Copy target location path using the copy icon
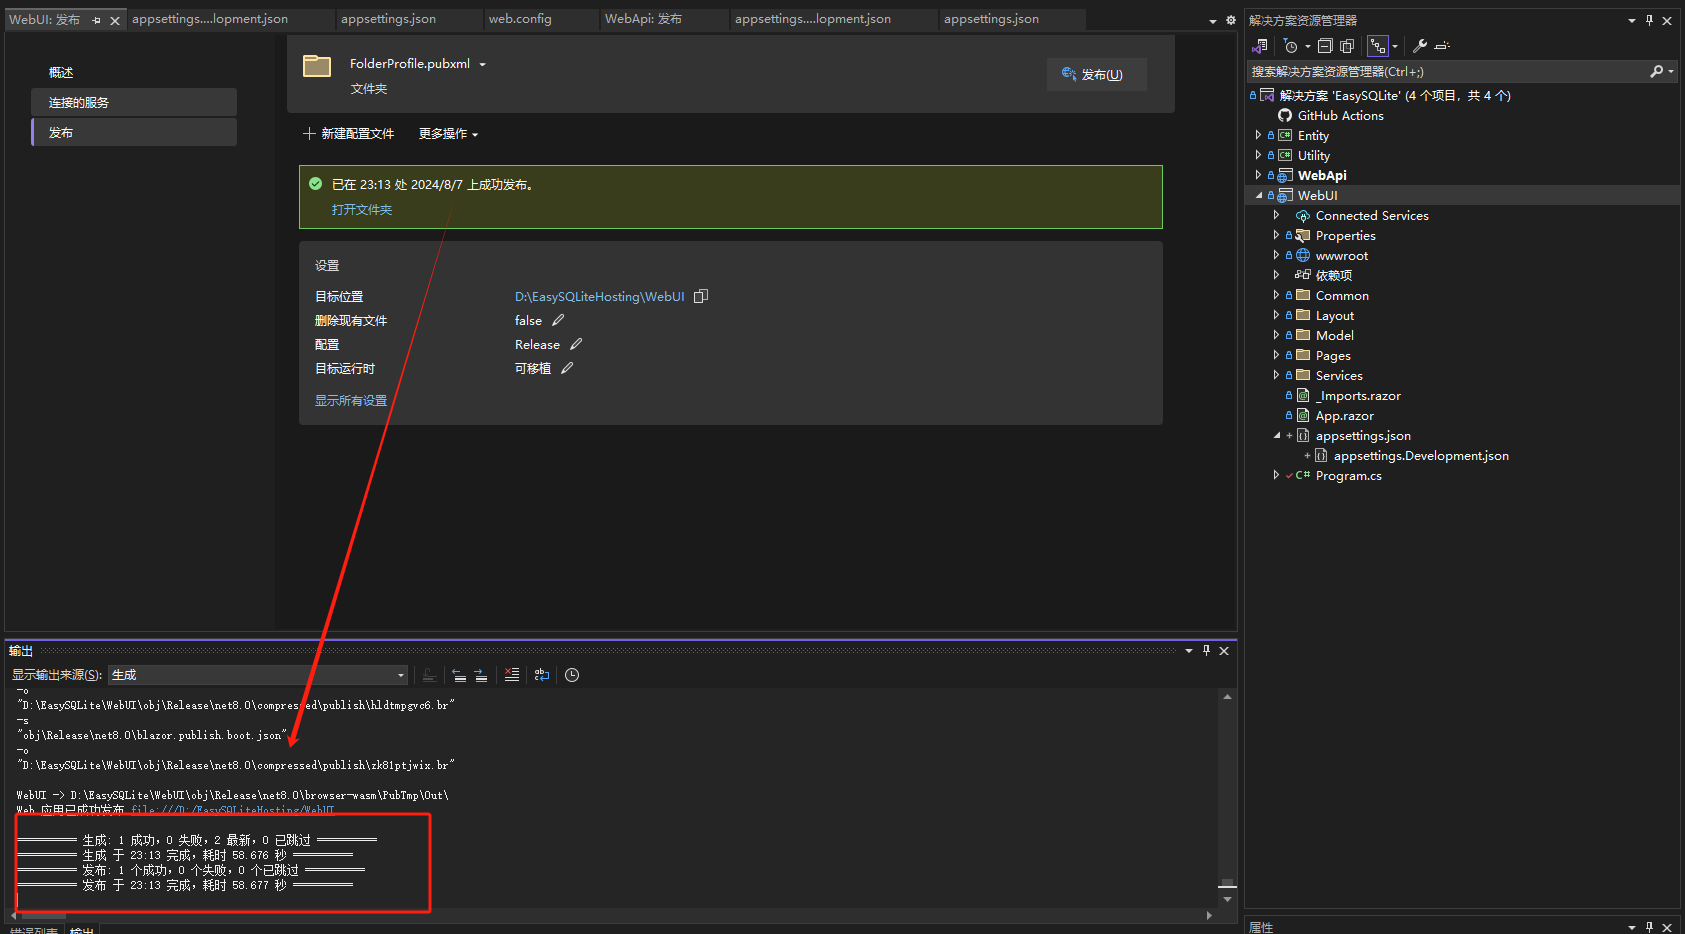Image resolution: width=1685 pixels, height=934 pixels. 701,296
